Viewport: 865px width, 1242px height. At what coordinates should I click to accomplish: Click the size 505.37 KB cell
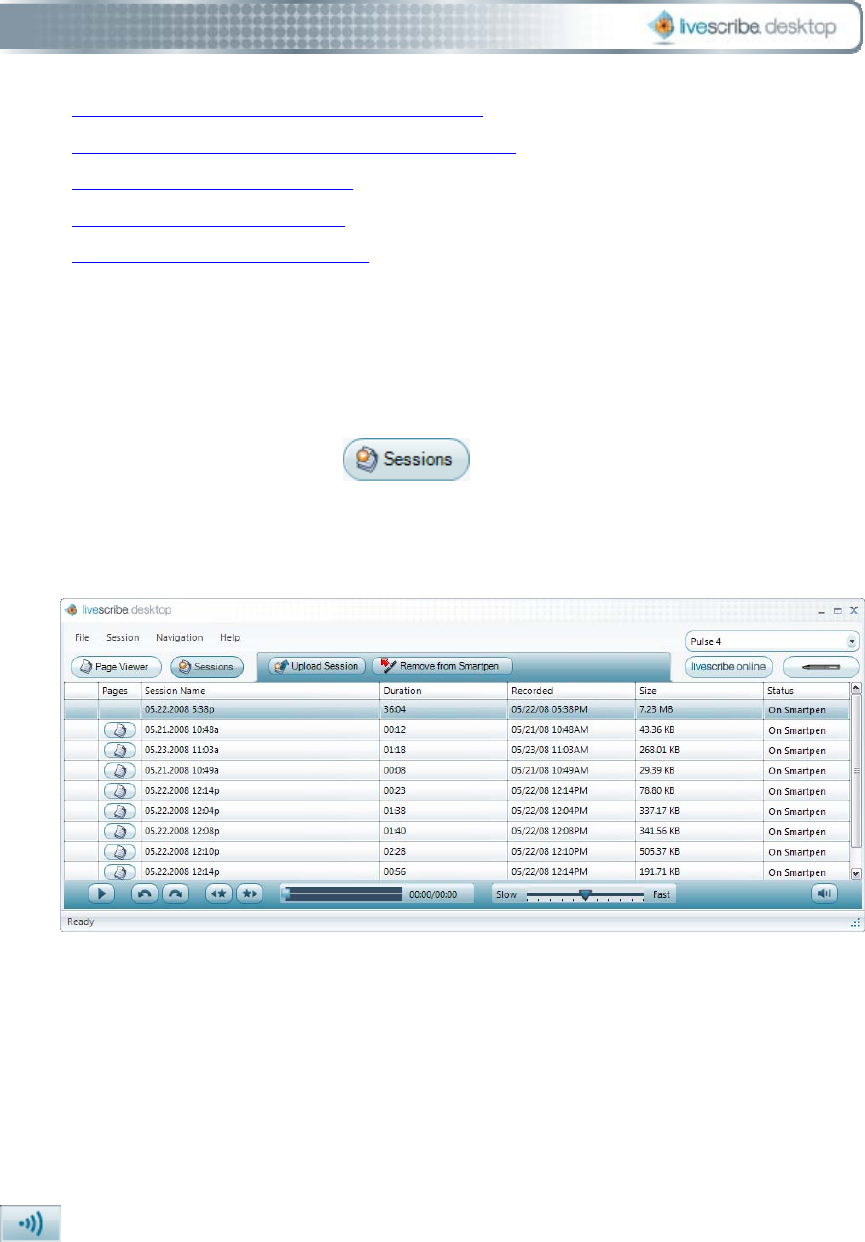(x=699, y=852)
